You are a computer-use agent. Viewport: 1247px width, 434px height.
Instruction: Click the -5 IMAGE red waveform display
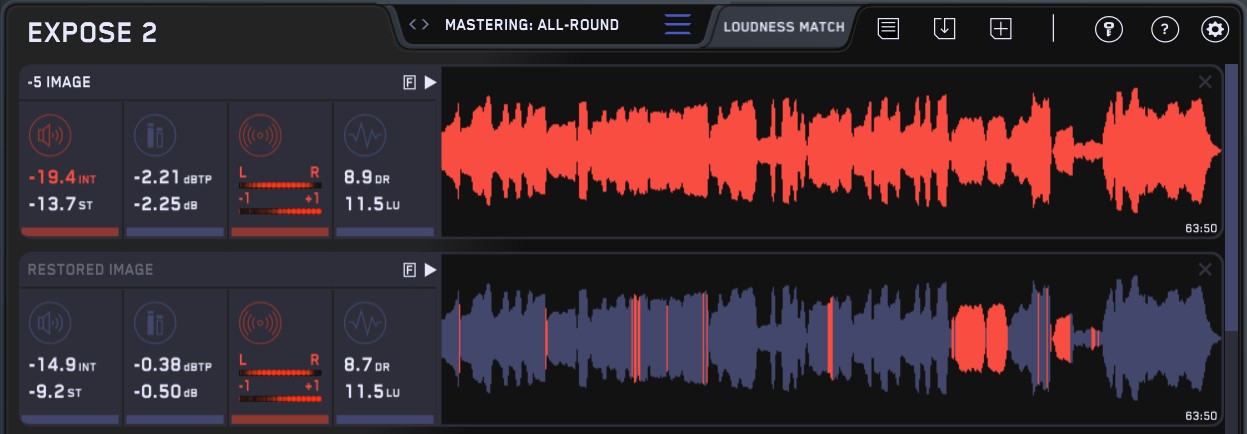click(830, 152)
